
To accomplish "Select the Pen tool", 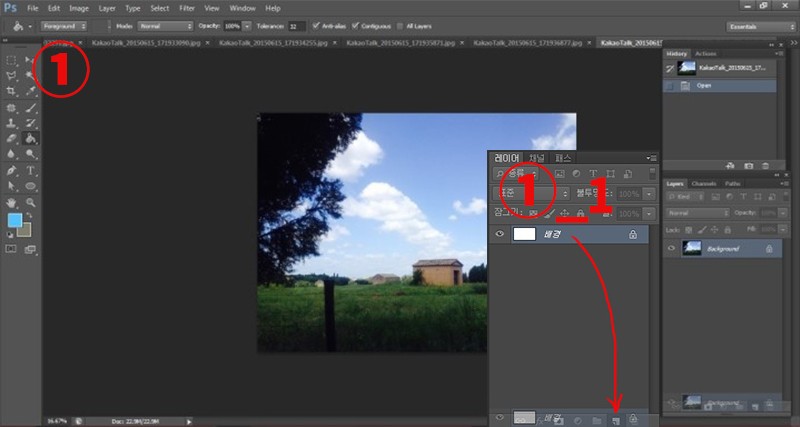I will coord(11,170).
